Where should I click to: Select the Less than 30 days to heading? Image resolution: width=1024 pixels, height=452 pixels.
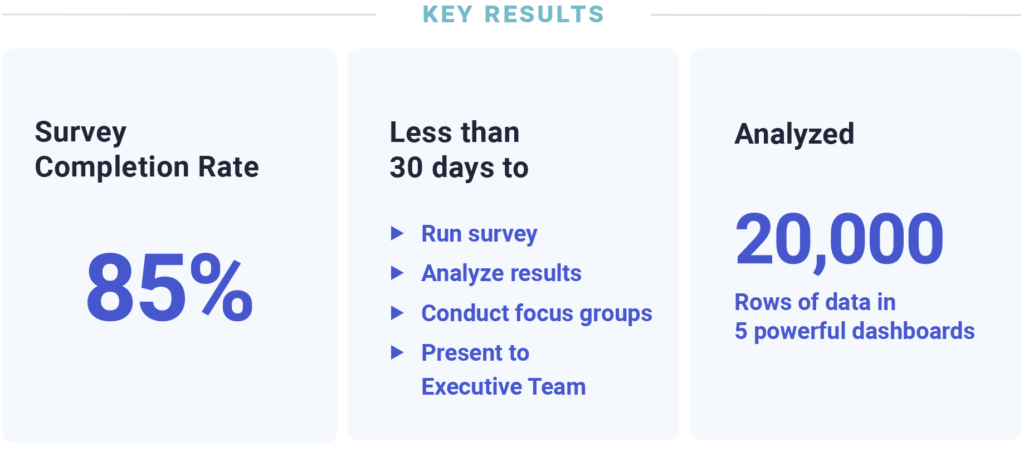pyautogui.click(x=459, y=150)
